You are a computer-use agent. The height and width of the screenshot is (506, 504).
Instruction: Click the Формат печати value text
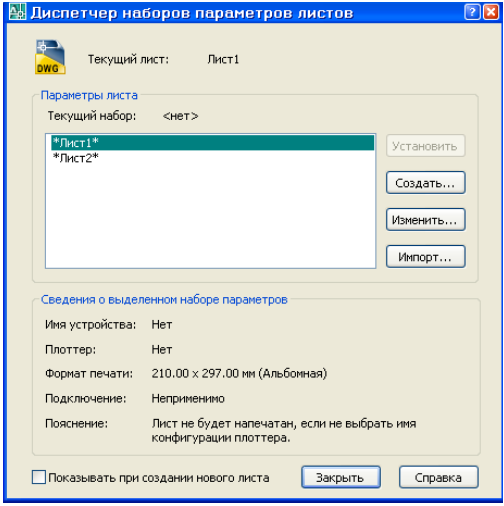click(x=239, y=373)
